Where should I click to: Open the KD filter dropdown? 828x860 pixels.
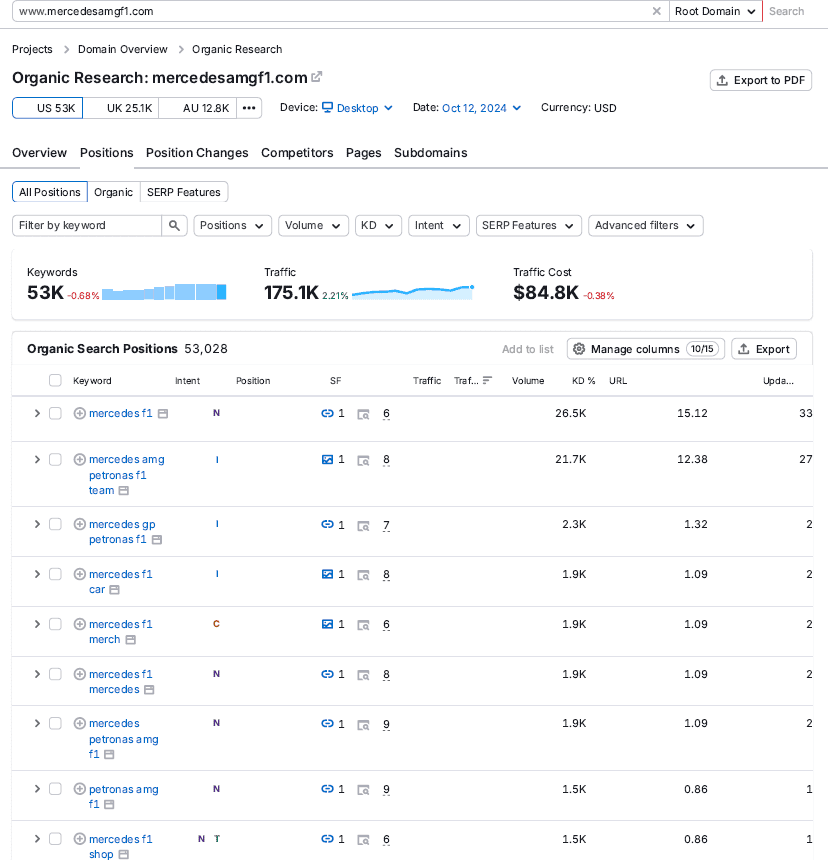(x=378, y=225)
